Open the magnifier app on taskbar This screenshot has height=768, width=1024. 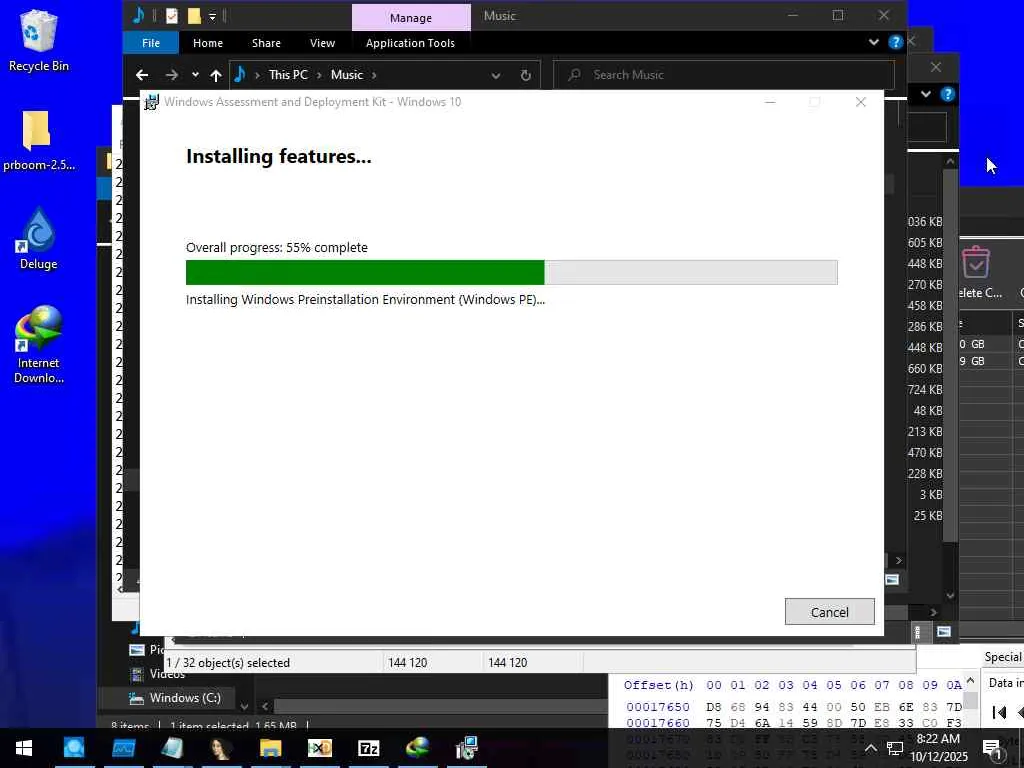(74, 748)
